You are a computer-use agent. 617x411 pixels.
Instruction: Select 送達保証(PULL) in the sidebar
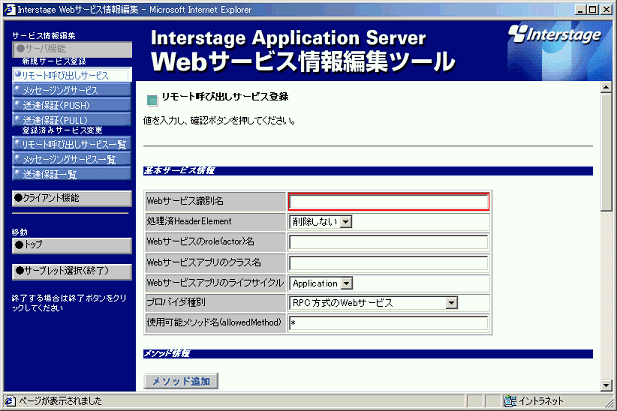click(72, 120)
